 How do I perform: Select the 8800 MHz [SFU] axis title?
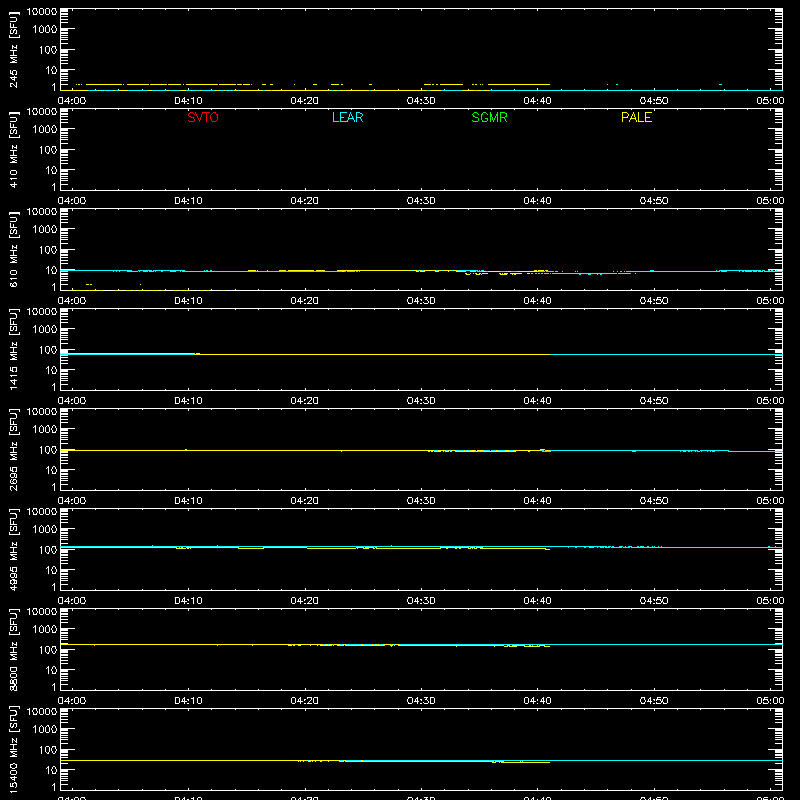(x=13, y=649)
